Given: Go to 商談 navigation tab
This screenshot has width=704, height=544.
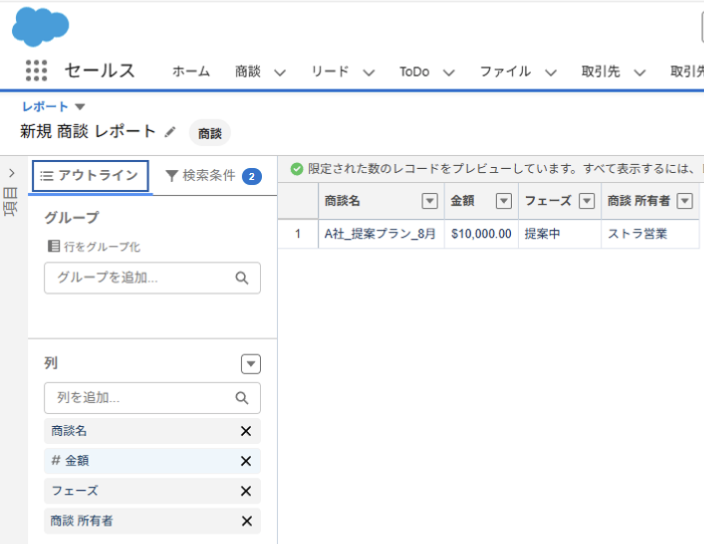Looking at the screenshot, I should [248, 71].
